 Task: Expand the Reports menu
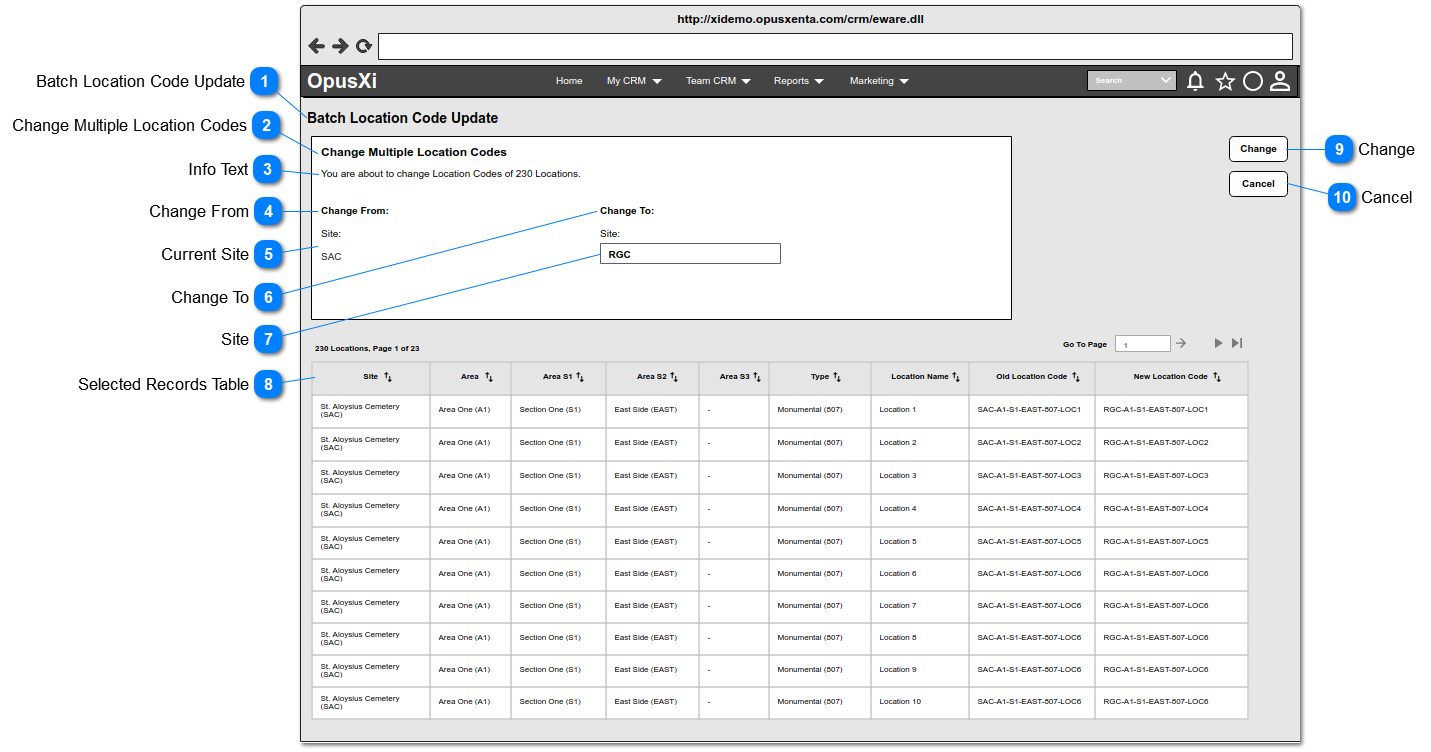[x=798, y=81]
